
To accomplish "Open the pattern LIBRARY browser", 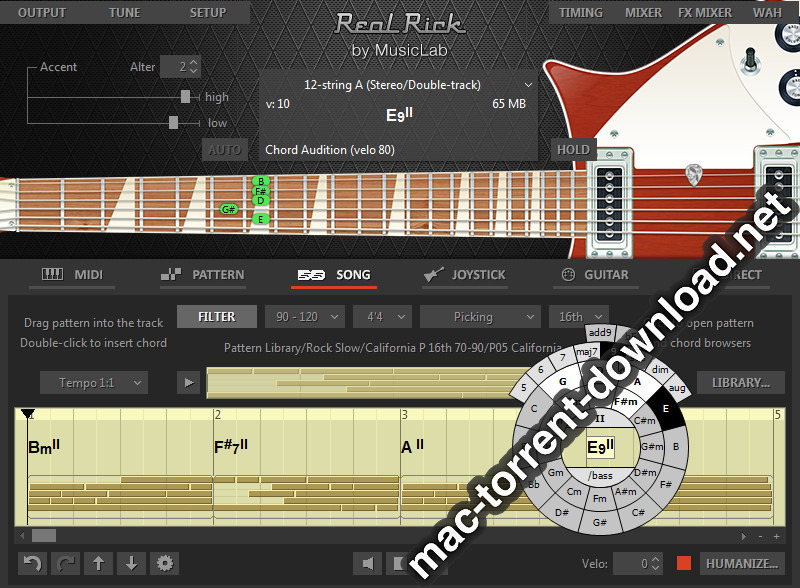I will 740,382.
